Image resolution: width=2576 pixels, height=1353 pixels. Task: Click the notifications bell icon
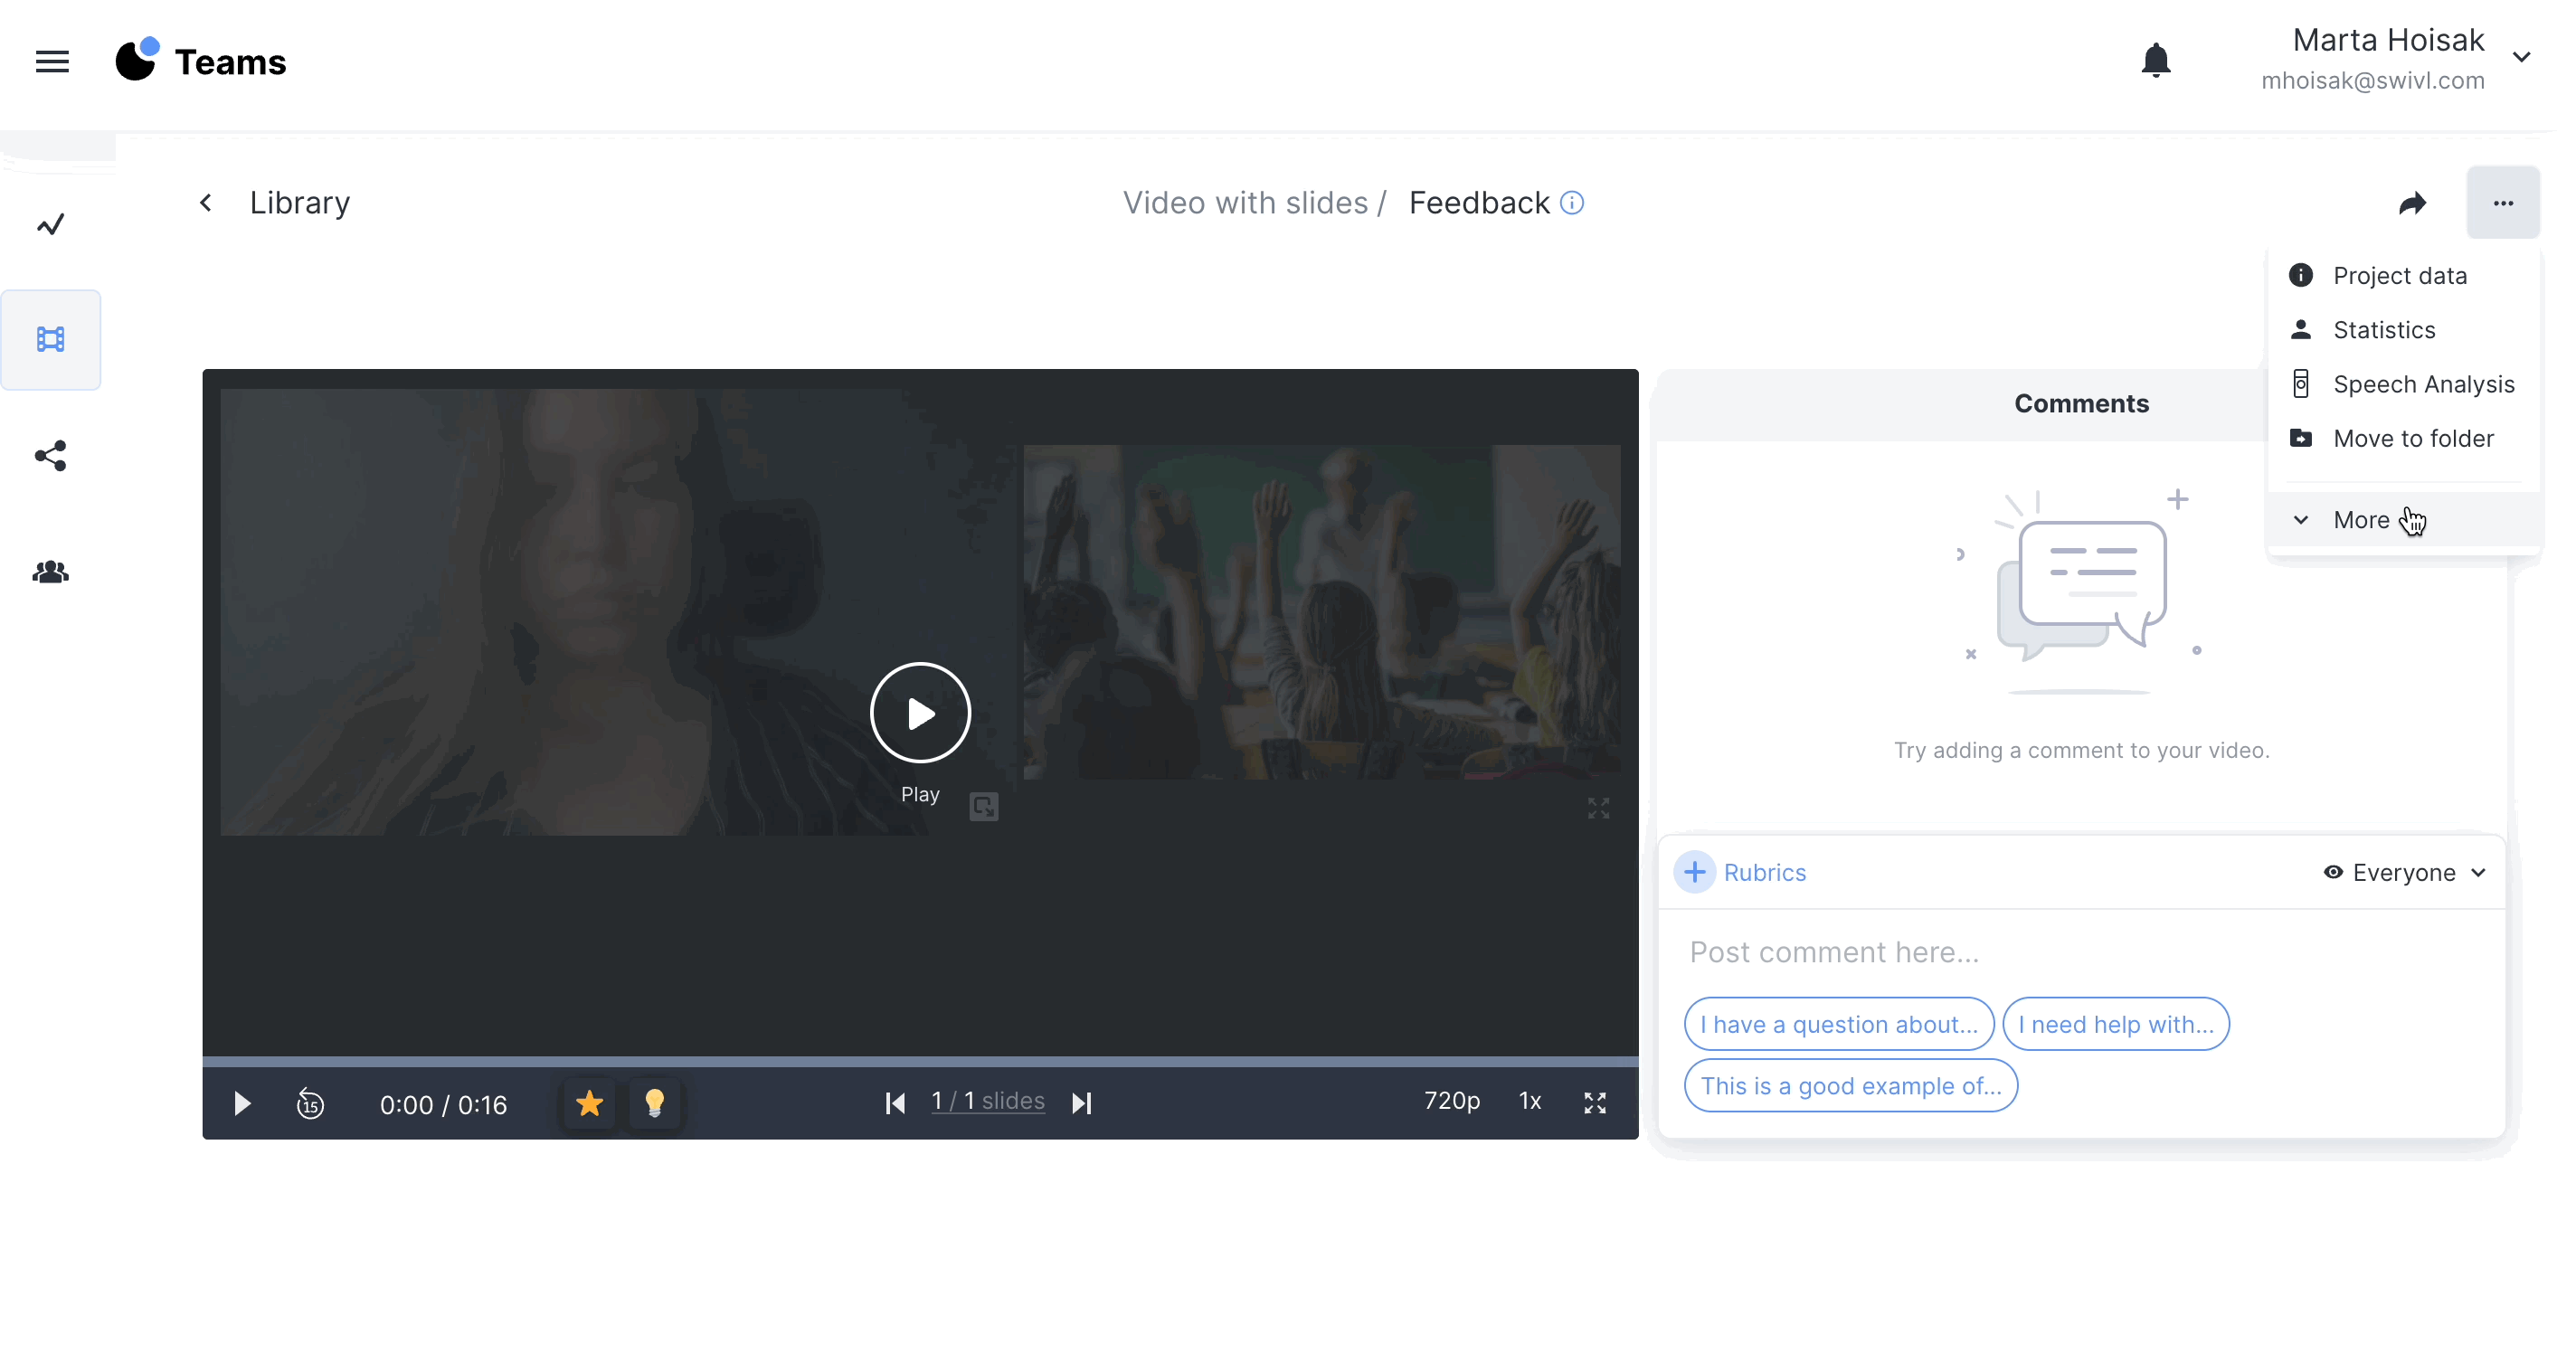(2155, 61)
